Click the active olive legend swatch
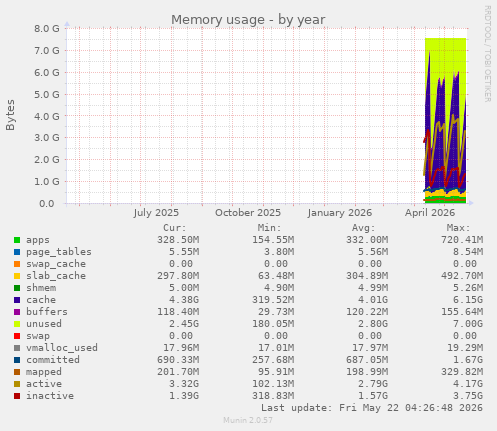 (x=17, y=384)
